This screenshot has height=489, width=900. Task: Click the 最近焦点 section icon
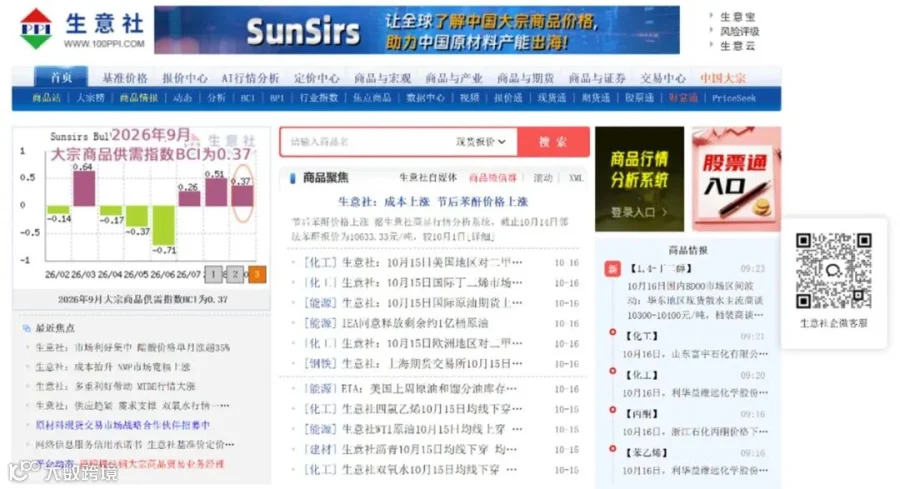[26, 328]
